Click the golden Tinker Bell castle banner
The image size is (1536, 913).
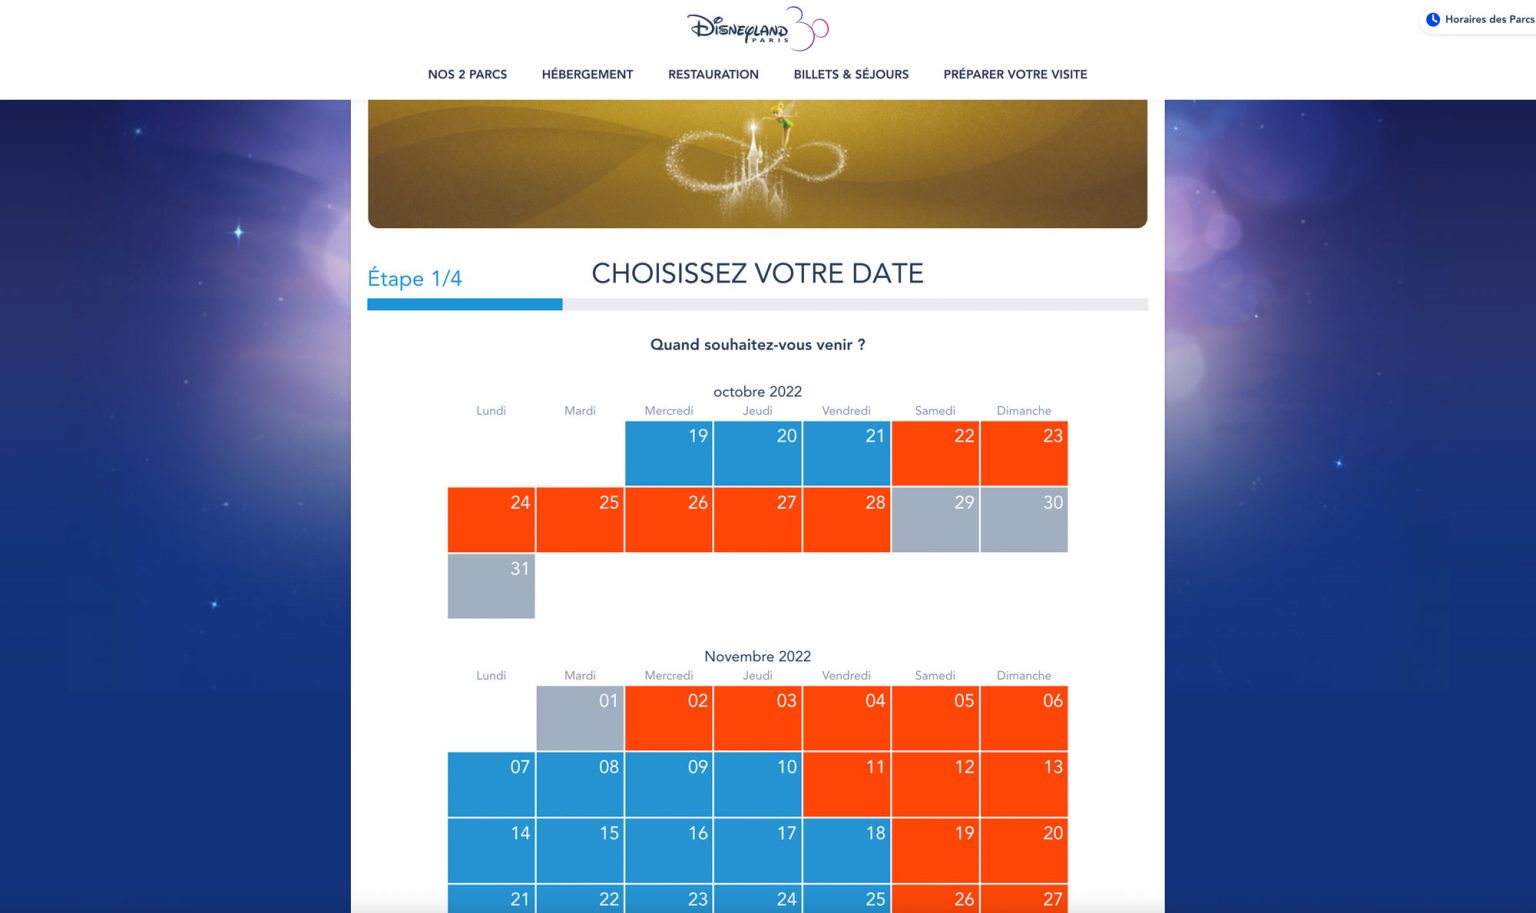[x=757, y=163]
